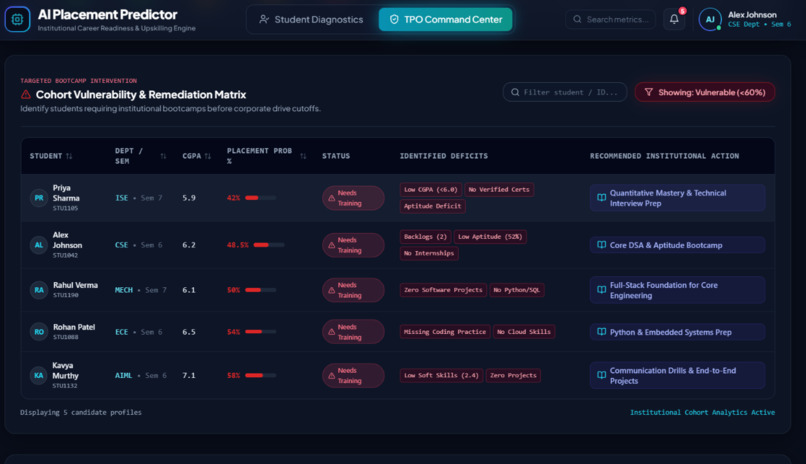Open the notifications bell icon
806x464 pixels.
pyautogui.click(x=674, y=20)
